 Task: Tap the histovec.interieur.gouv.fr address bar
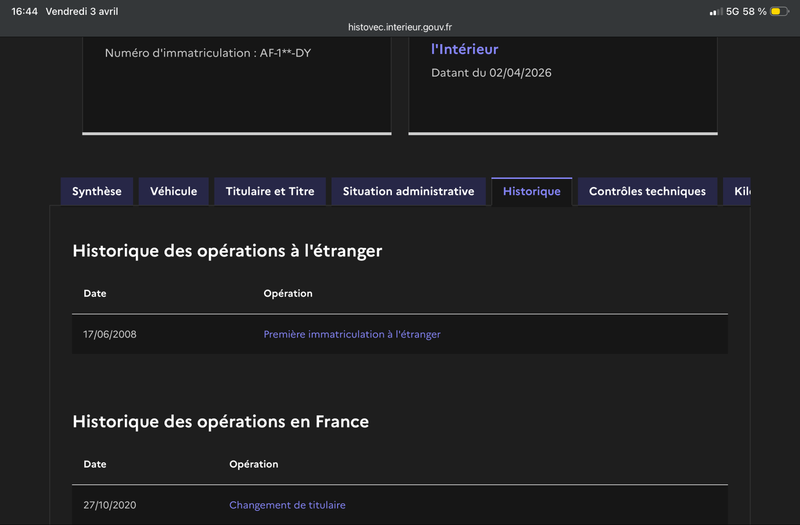(400, 27)
